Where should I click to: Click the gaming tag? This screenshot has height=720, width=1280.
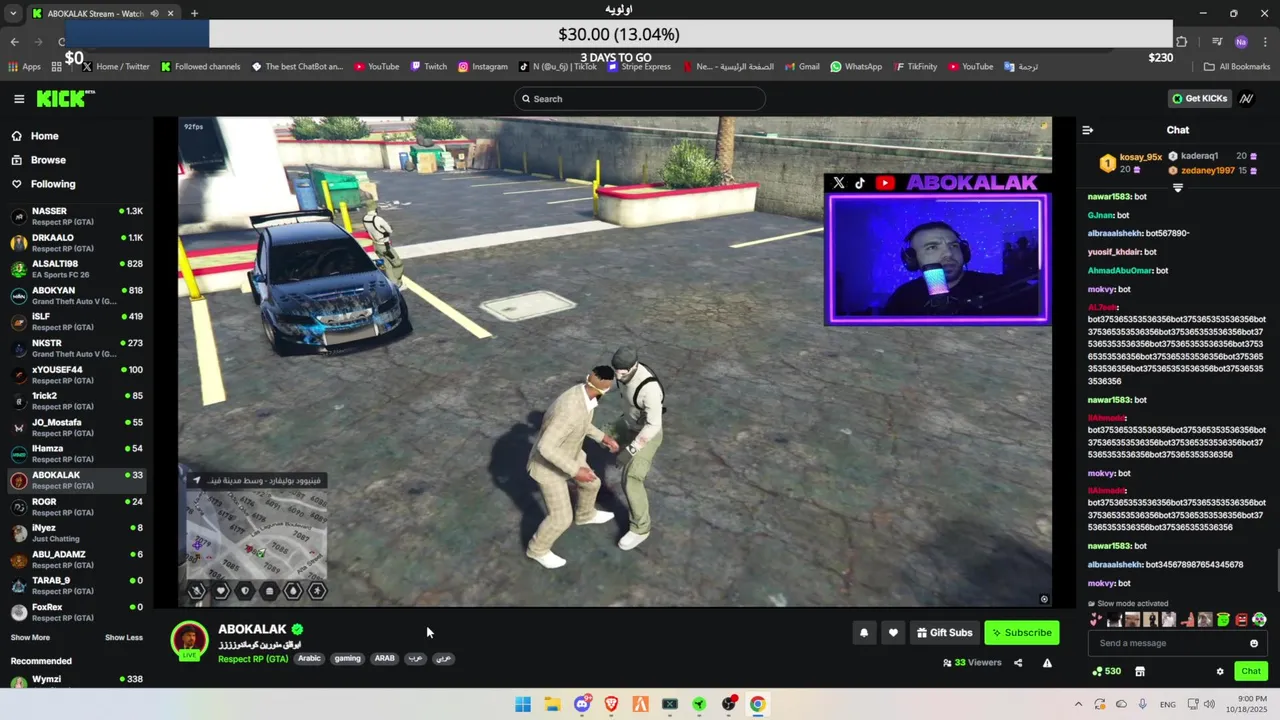click(x=347, y=659)
